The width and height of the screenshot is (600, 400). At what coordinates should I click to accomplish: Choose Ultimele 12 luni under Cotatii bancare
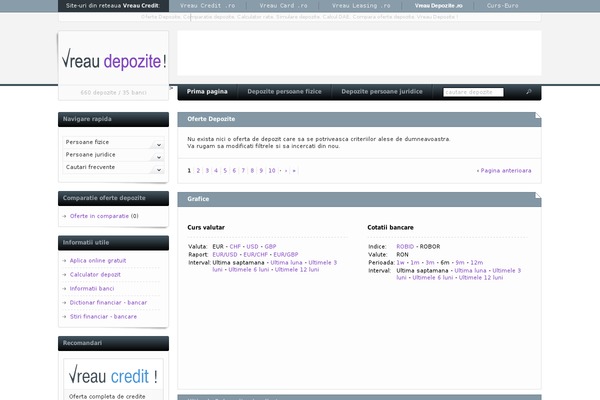coord(481,278)
